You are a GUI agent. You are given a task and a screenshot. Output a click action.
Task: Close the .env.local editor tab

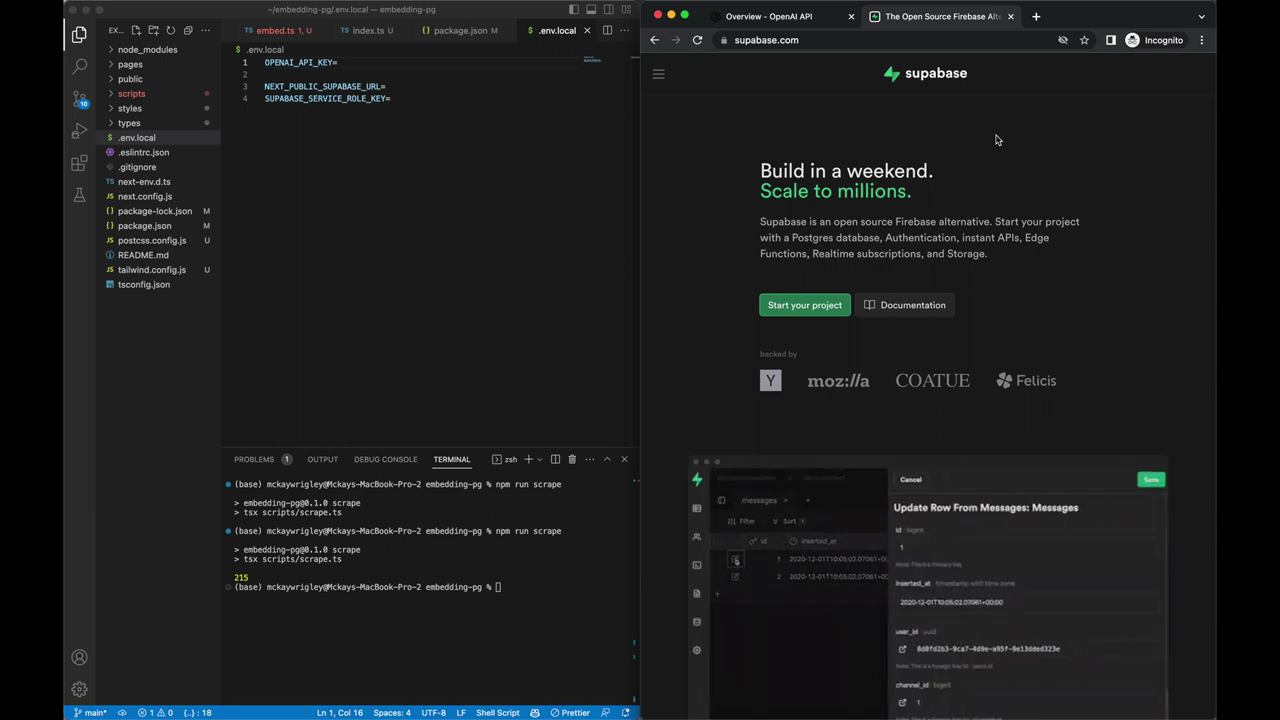(587, 31)
